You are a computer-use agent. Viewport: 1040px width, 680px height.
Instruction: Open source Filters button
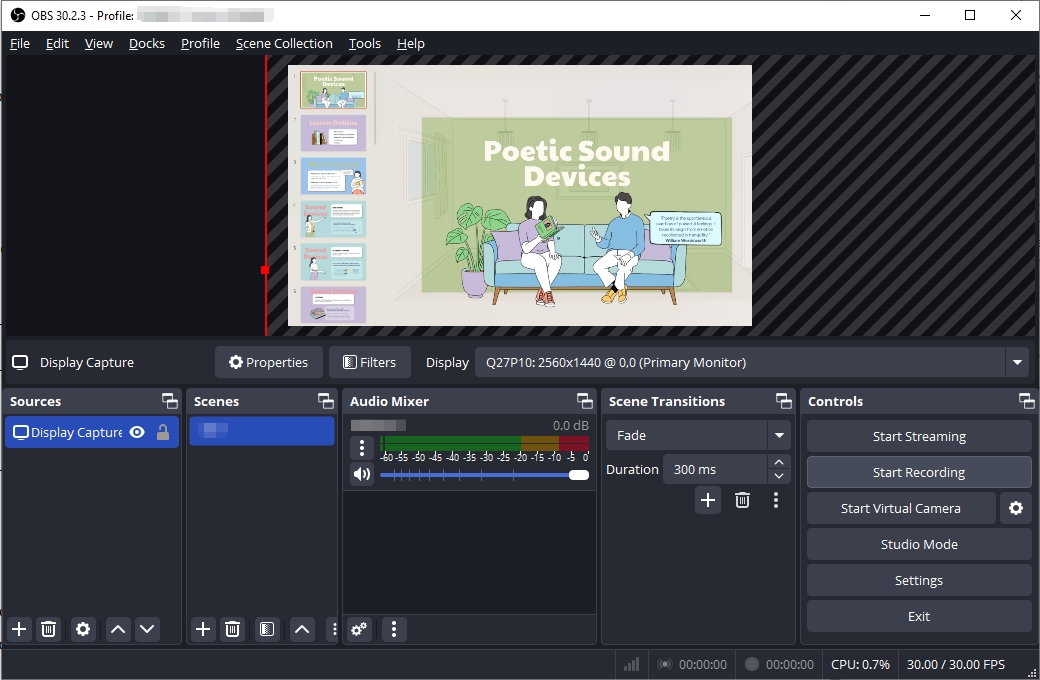(x=369, y=362)
